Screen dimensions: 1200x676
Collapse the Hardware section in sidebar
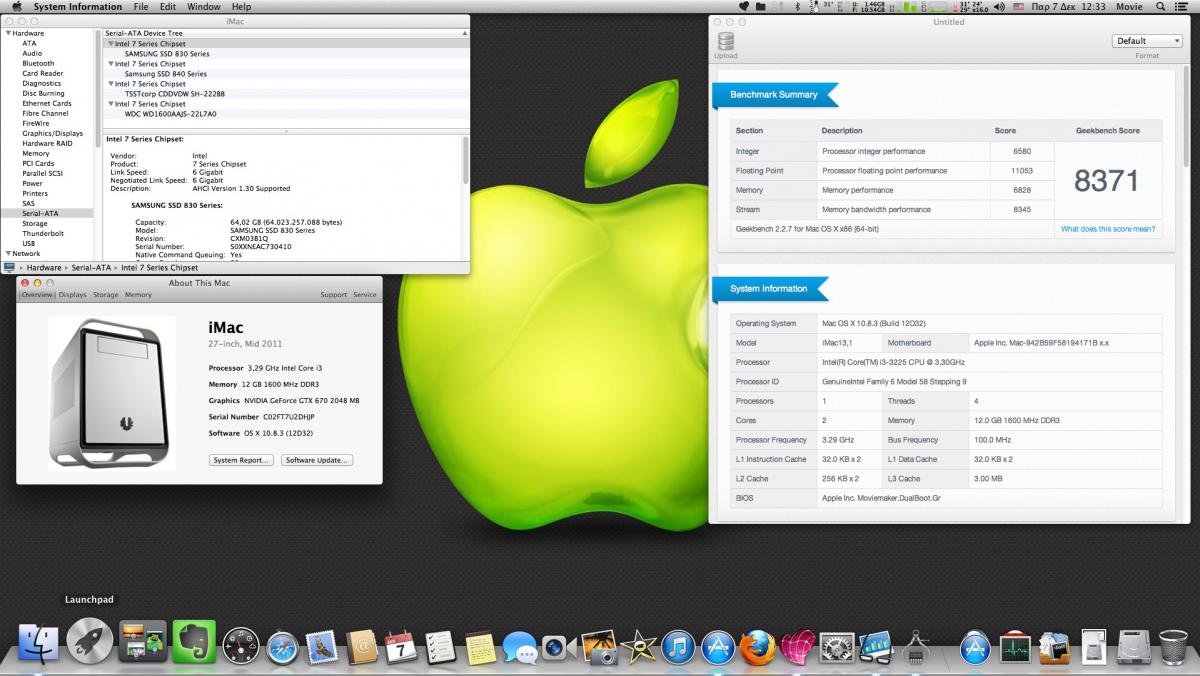point(8,34)
